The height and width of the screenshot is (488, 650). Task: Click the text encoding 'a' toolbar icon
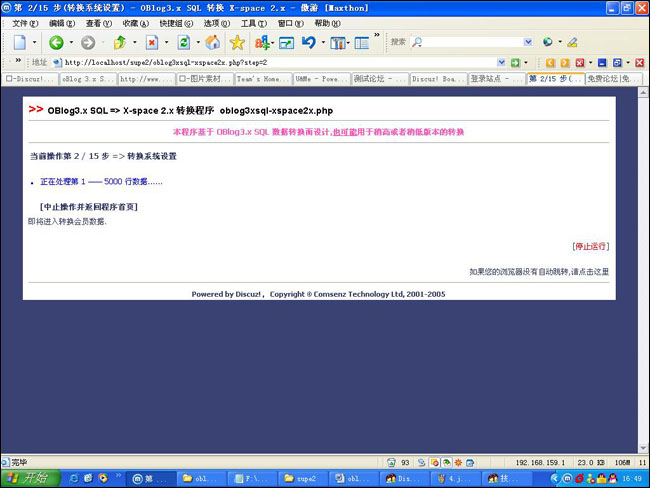click(x=262, y=42)
